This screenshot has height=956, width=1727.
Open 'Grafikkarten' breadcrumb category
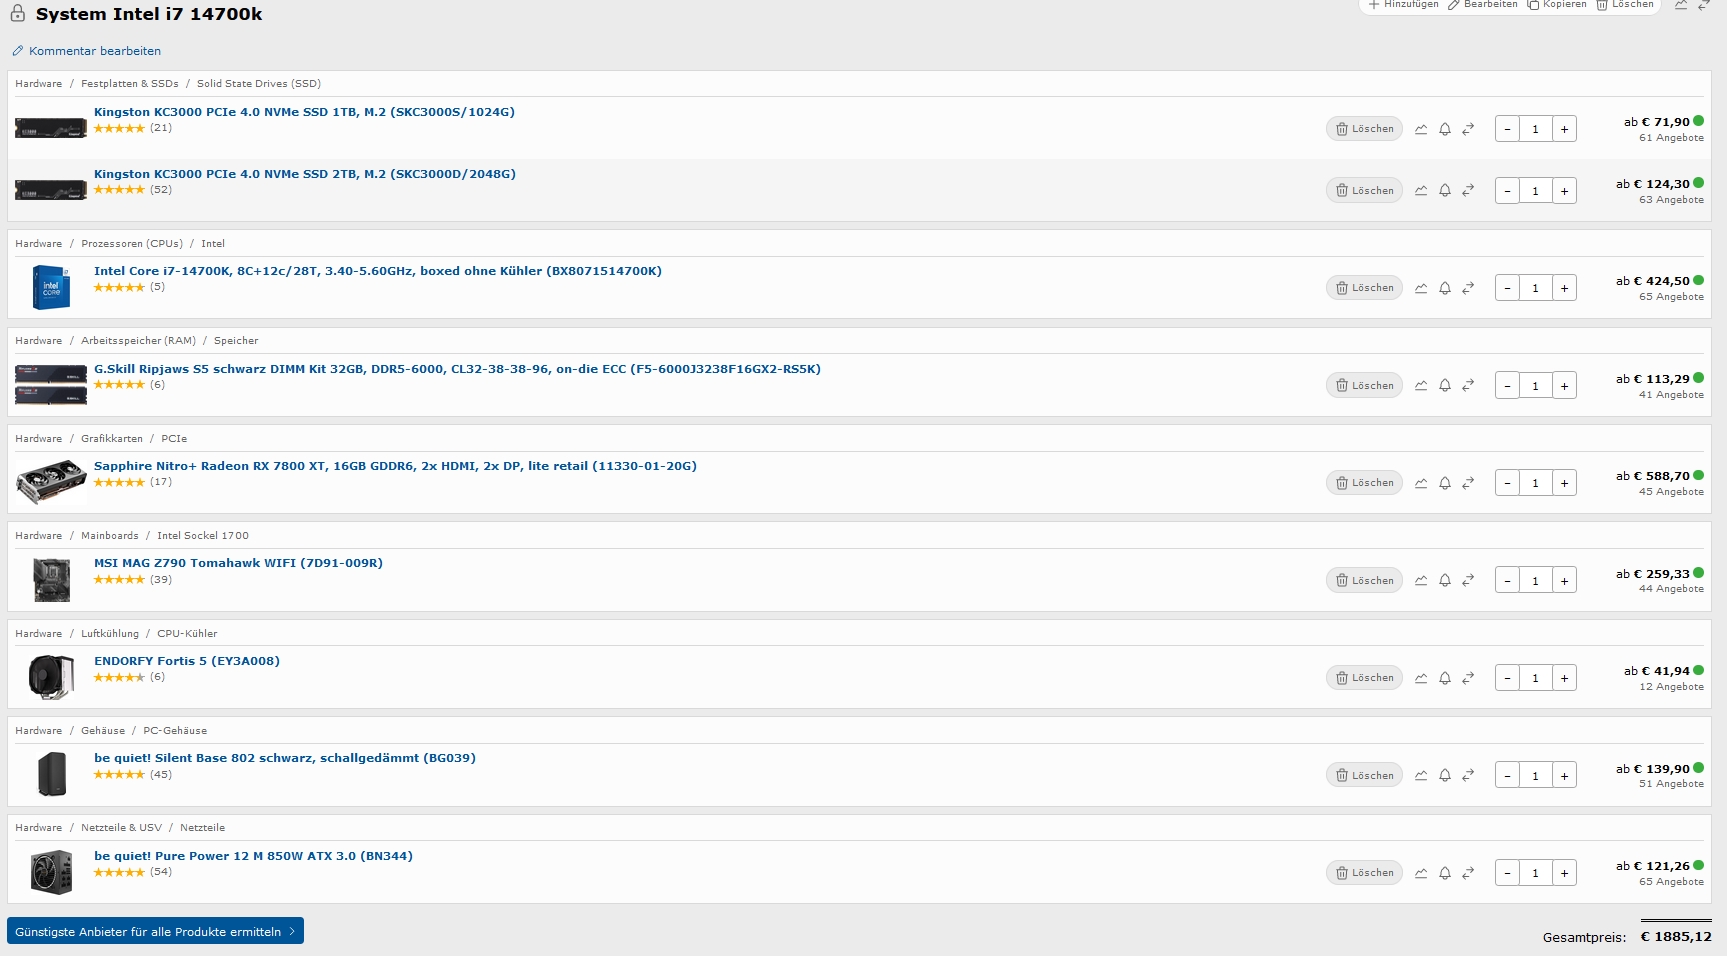point(112,439)
